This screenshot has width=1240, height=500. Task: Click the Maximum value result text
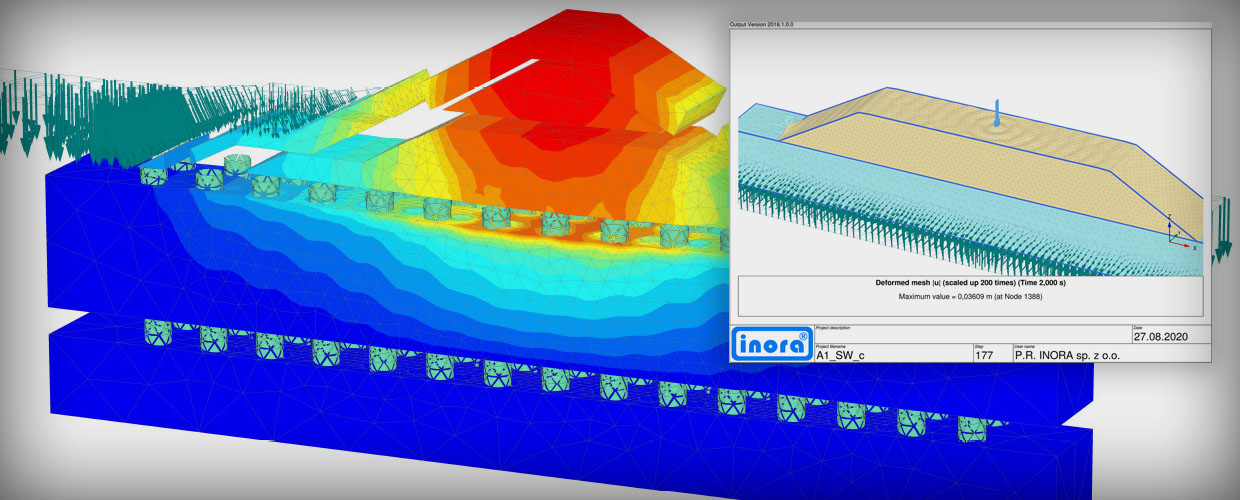970,297
